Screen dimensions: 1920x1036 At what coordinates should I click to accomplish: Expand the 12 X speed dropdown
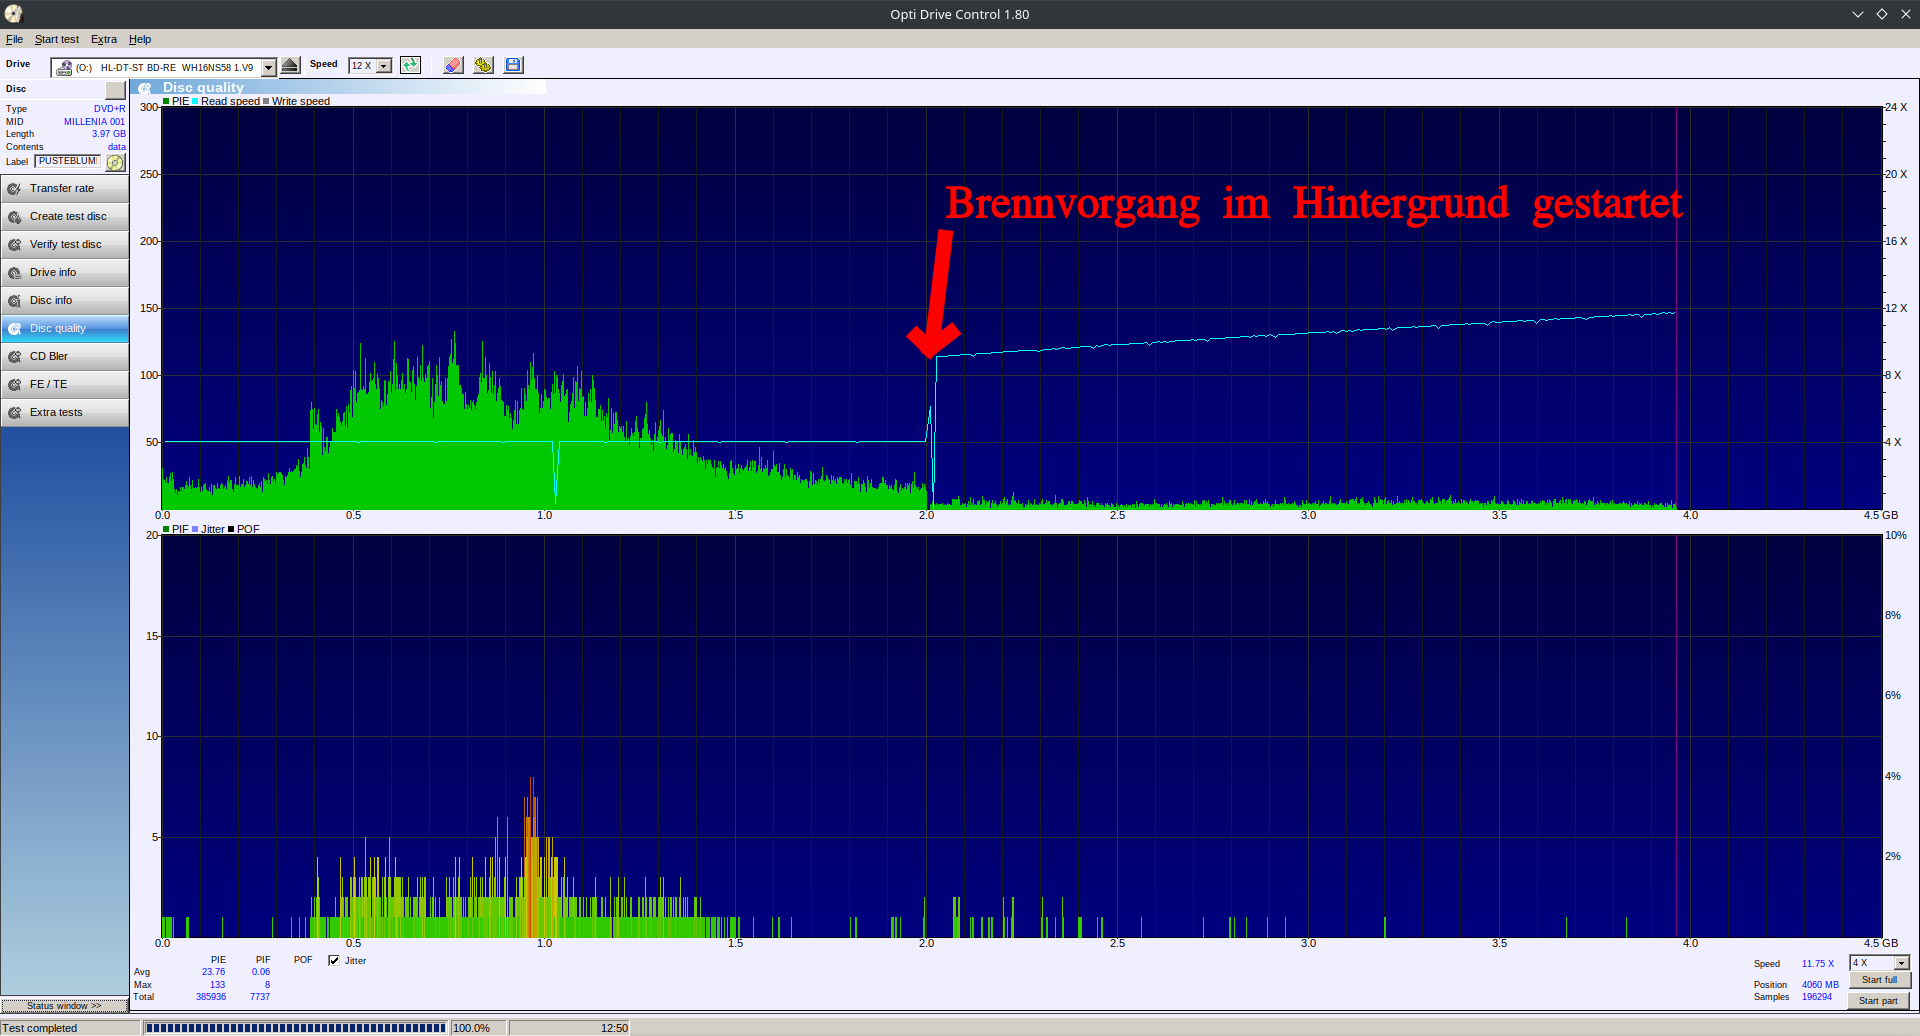pyautogui.click(x=383, y=65)
